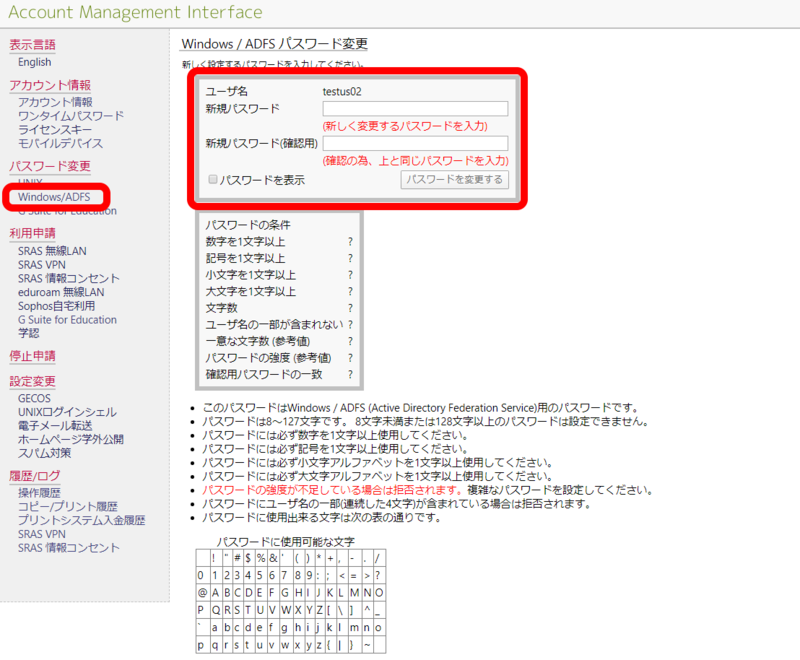
Task: Open the 停止申請 section heading
Action: [32, 356]
